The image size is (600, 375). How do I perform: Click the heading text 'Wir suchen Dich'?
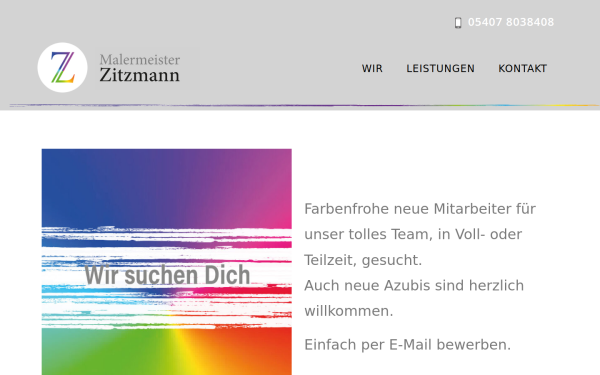click(167, 274)
